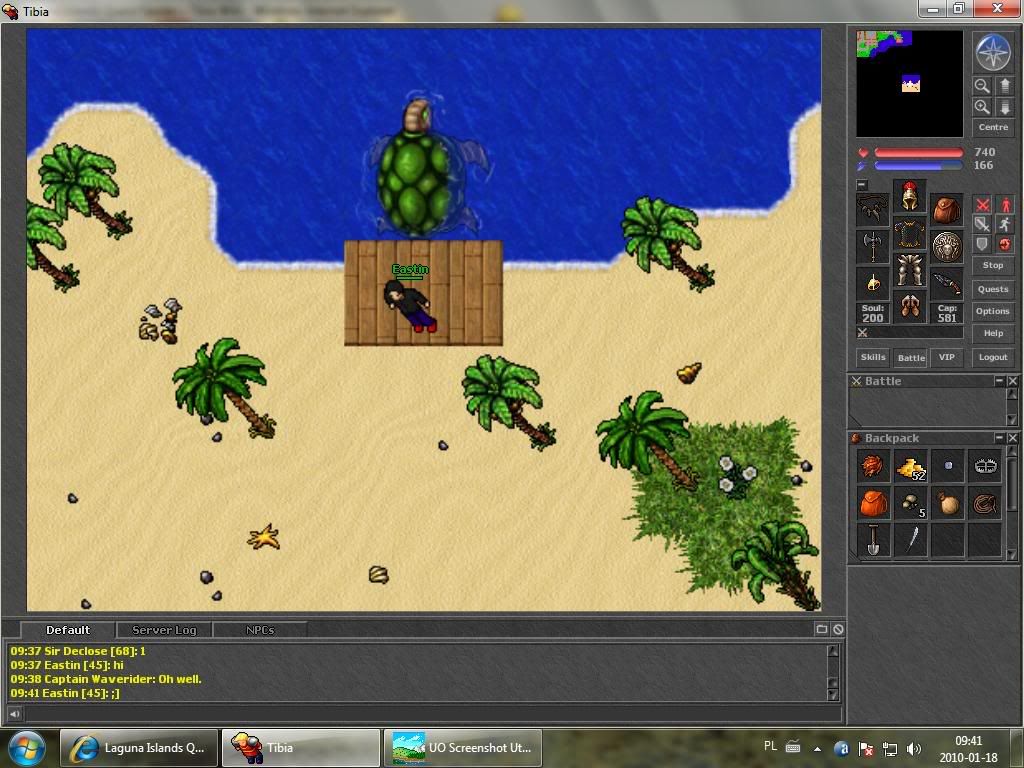Image resolution: width=1024 pixels, height=768 pixels.
Task: Click the blue mana bar
Action: [919, 166]
